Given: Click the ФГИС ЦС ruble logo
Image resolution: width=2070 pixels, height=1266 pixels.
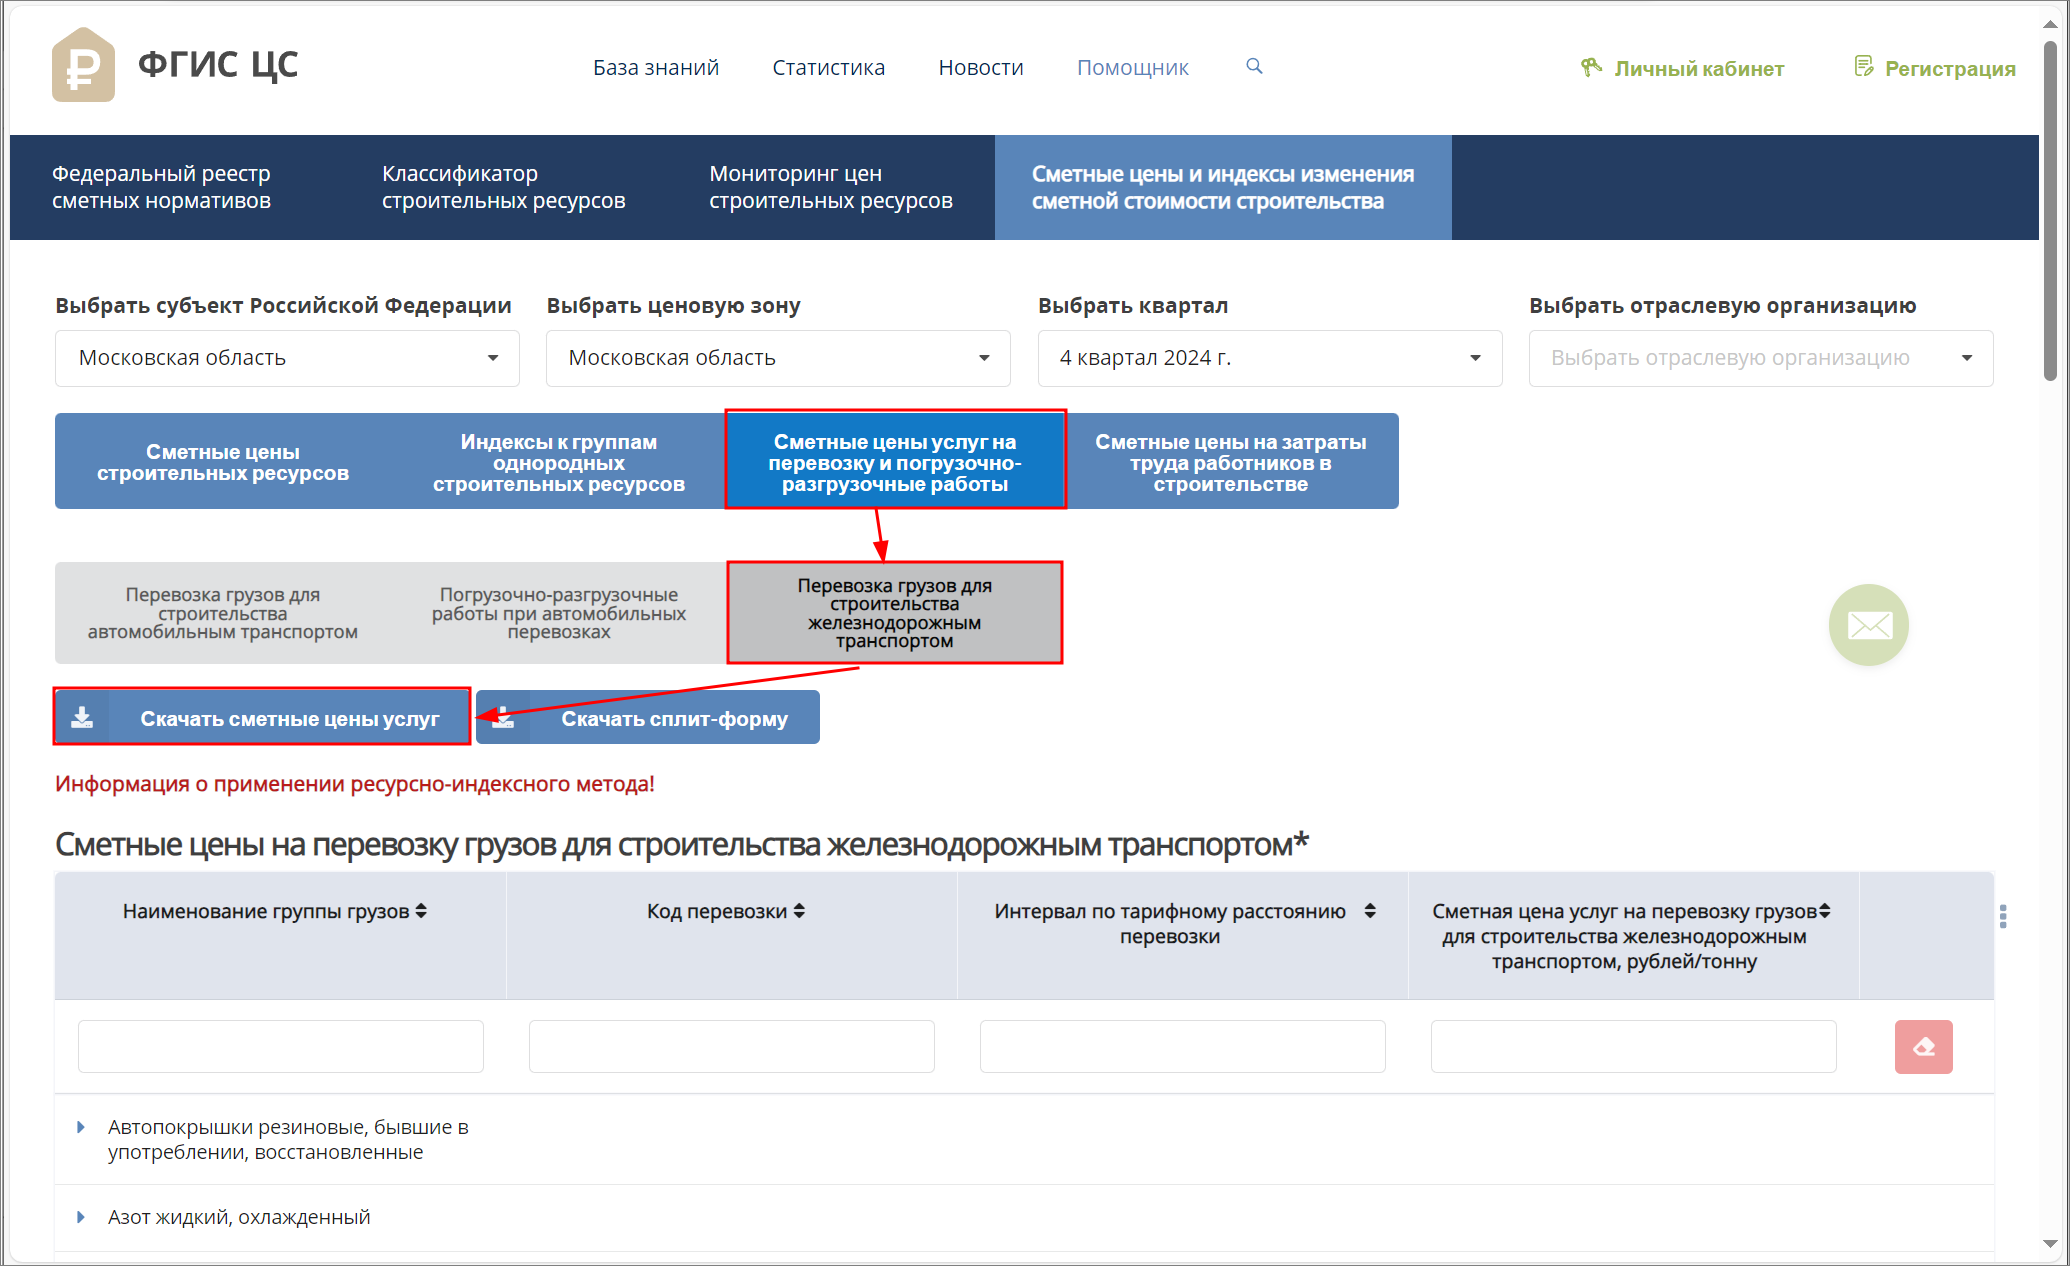Looking at the screenshot, I should pos(83,66).
